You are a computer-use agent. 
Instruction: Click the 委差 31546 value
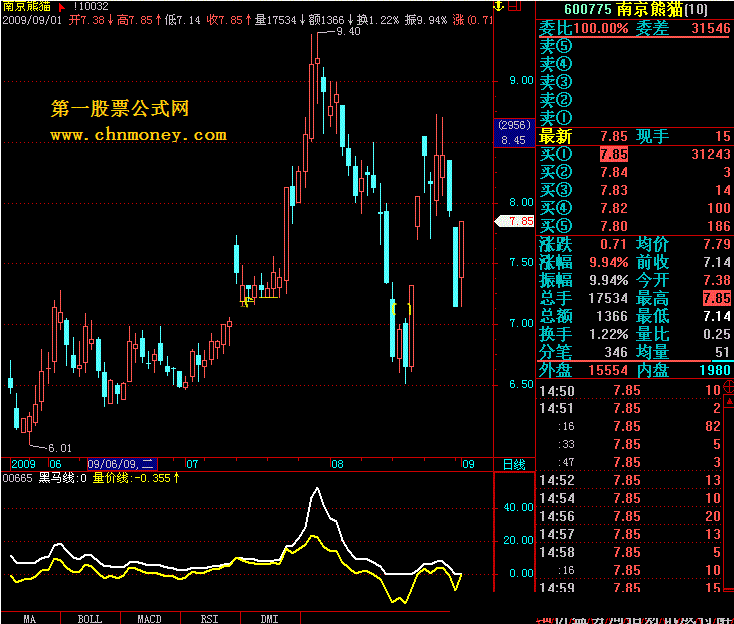coord(711,29)
